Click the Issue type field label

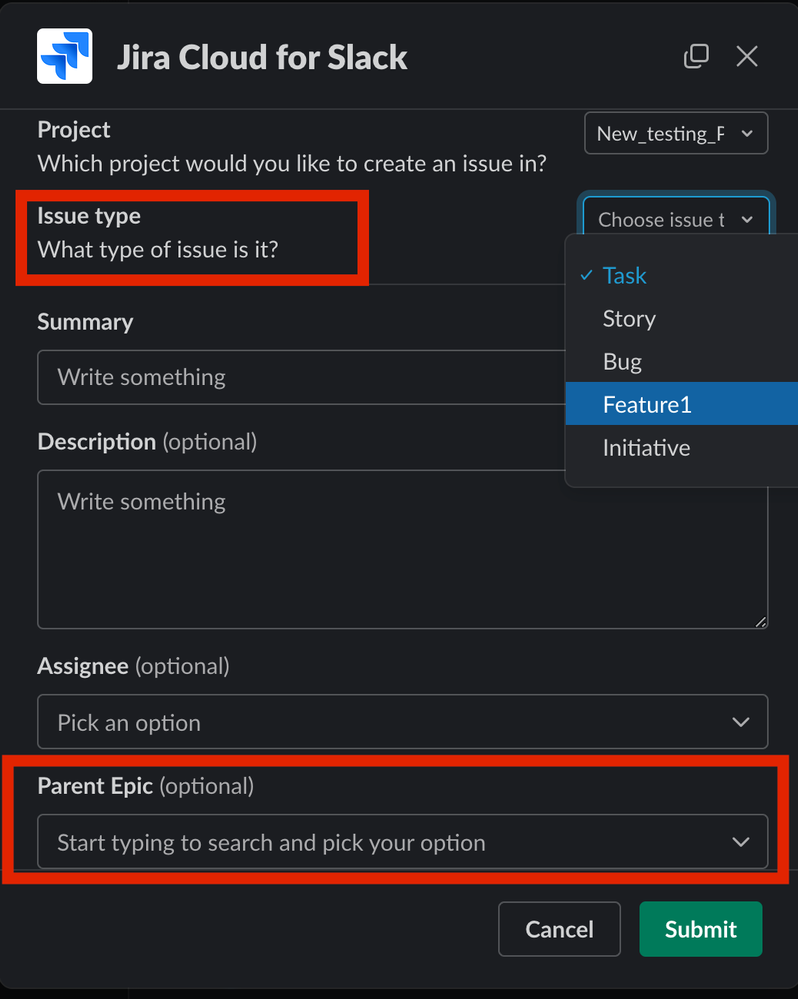pos(89,216)
